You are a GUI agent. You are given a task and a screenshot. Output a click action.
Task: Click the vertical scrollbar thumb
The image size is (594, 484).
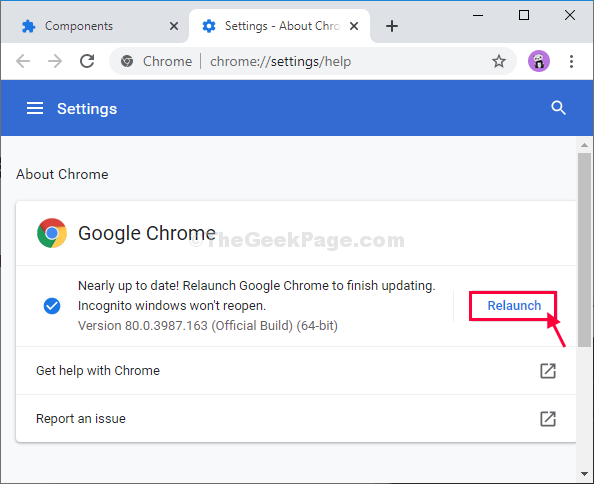coord(584,249)
